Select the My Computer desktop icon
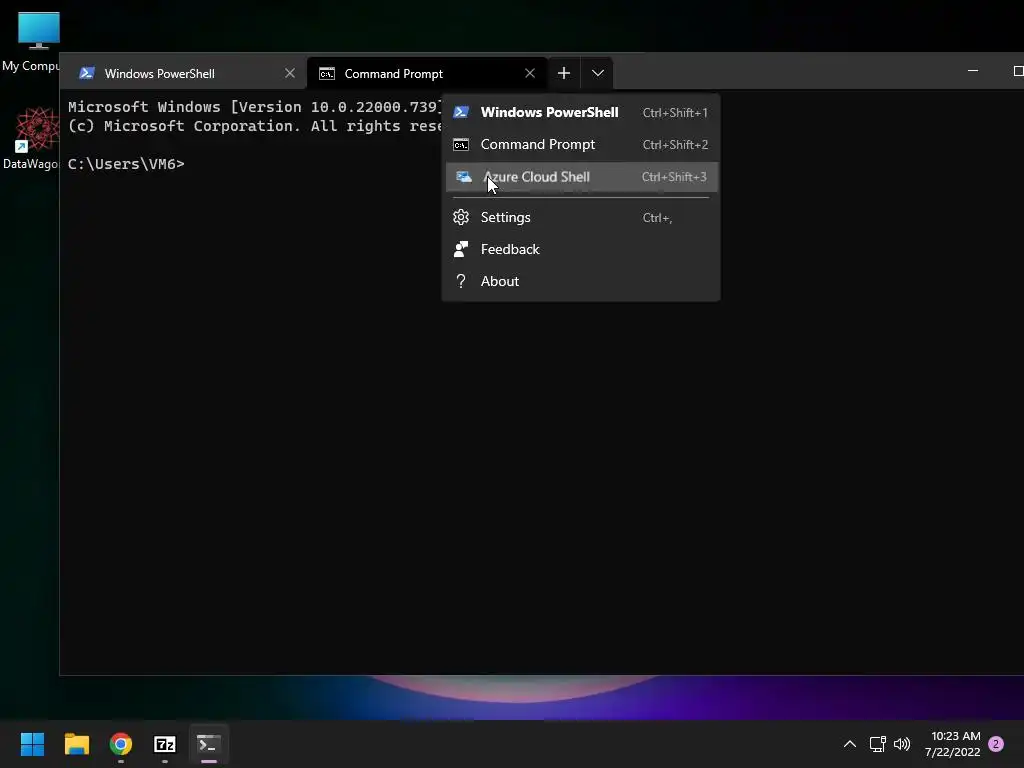This screenshot has width=1024, height=768. [x=31, y=42]
